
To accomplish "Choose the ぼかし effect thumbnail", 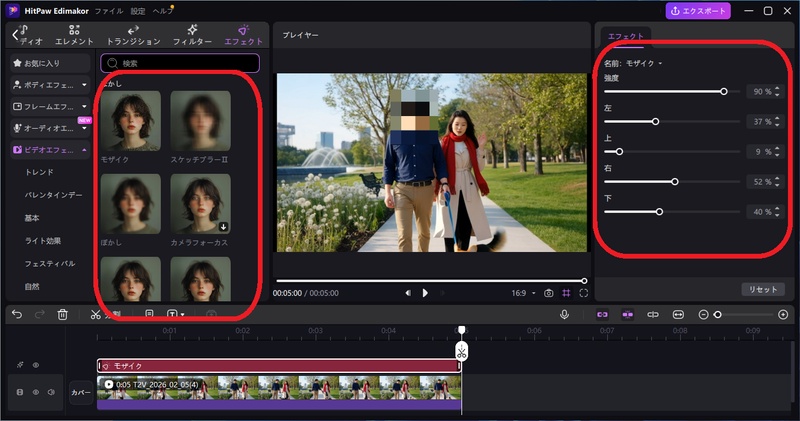I will [x=131, y=204].
